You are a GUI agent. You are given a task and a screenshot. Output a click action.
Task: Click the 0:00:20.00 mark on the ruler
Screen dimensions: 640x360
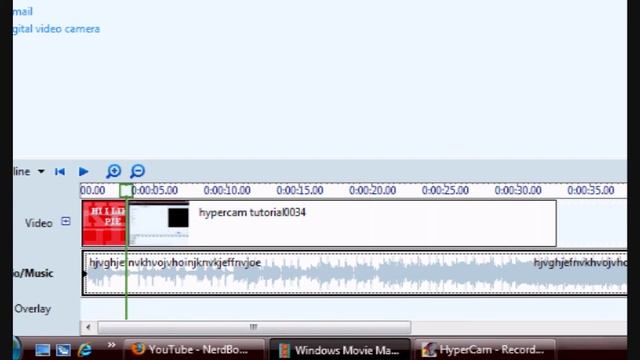click(372, 190)
